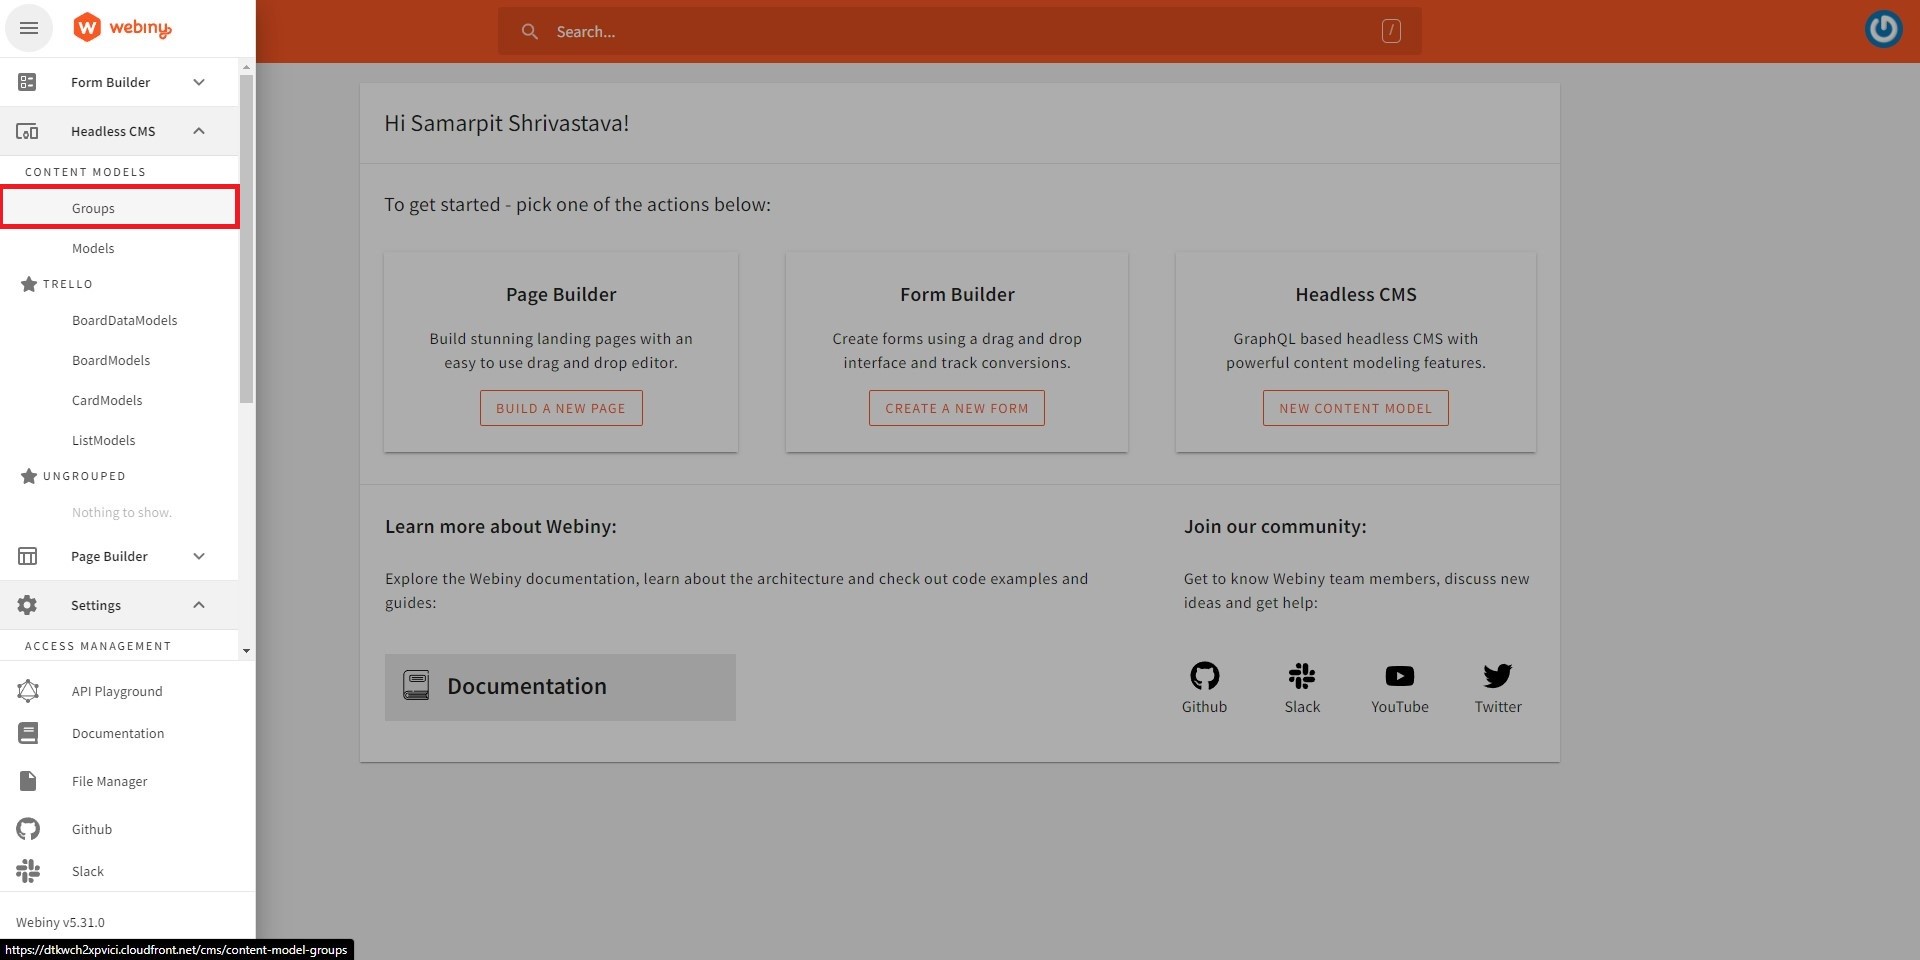Open community Github icon
Image resolution: width=1920 pixels, height=960 pixels.
point(1204,676)
